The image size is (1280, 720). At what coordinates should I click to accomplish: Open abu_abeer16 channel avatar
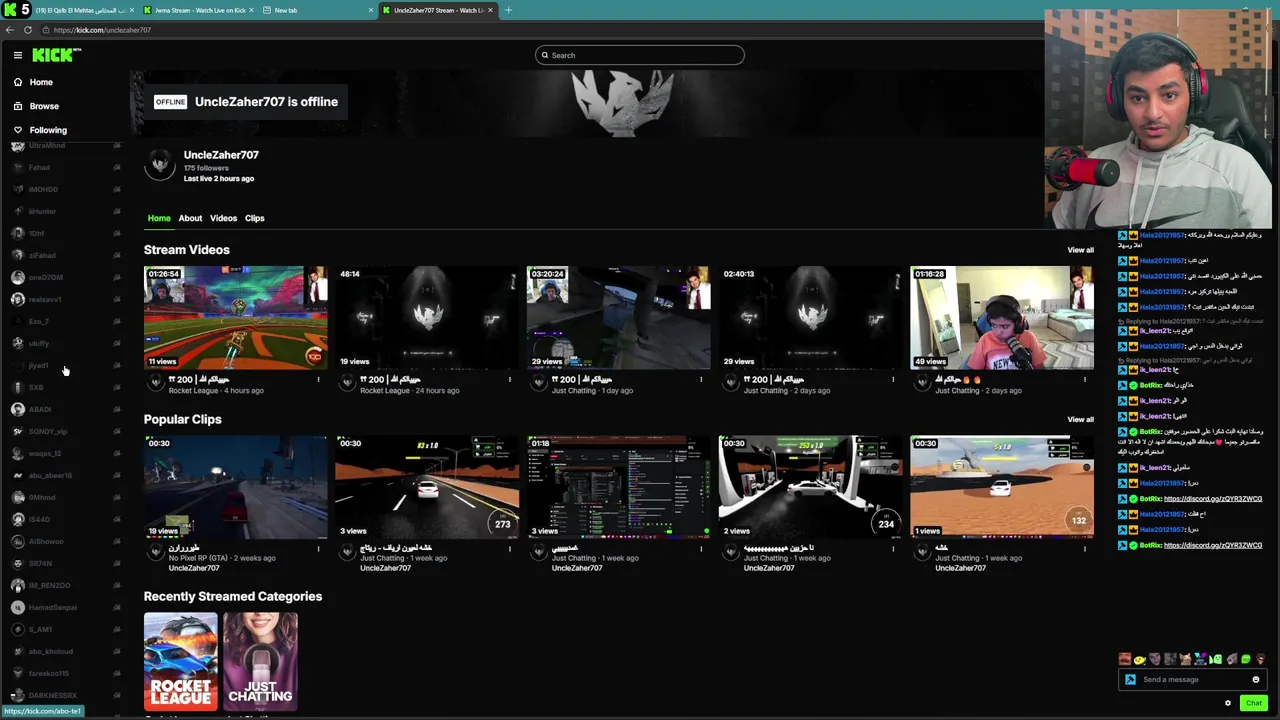[17, 475]
